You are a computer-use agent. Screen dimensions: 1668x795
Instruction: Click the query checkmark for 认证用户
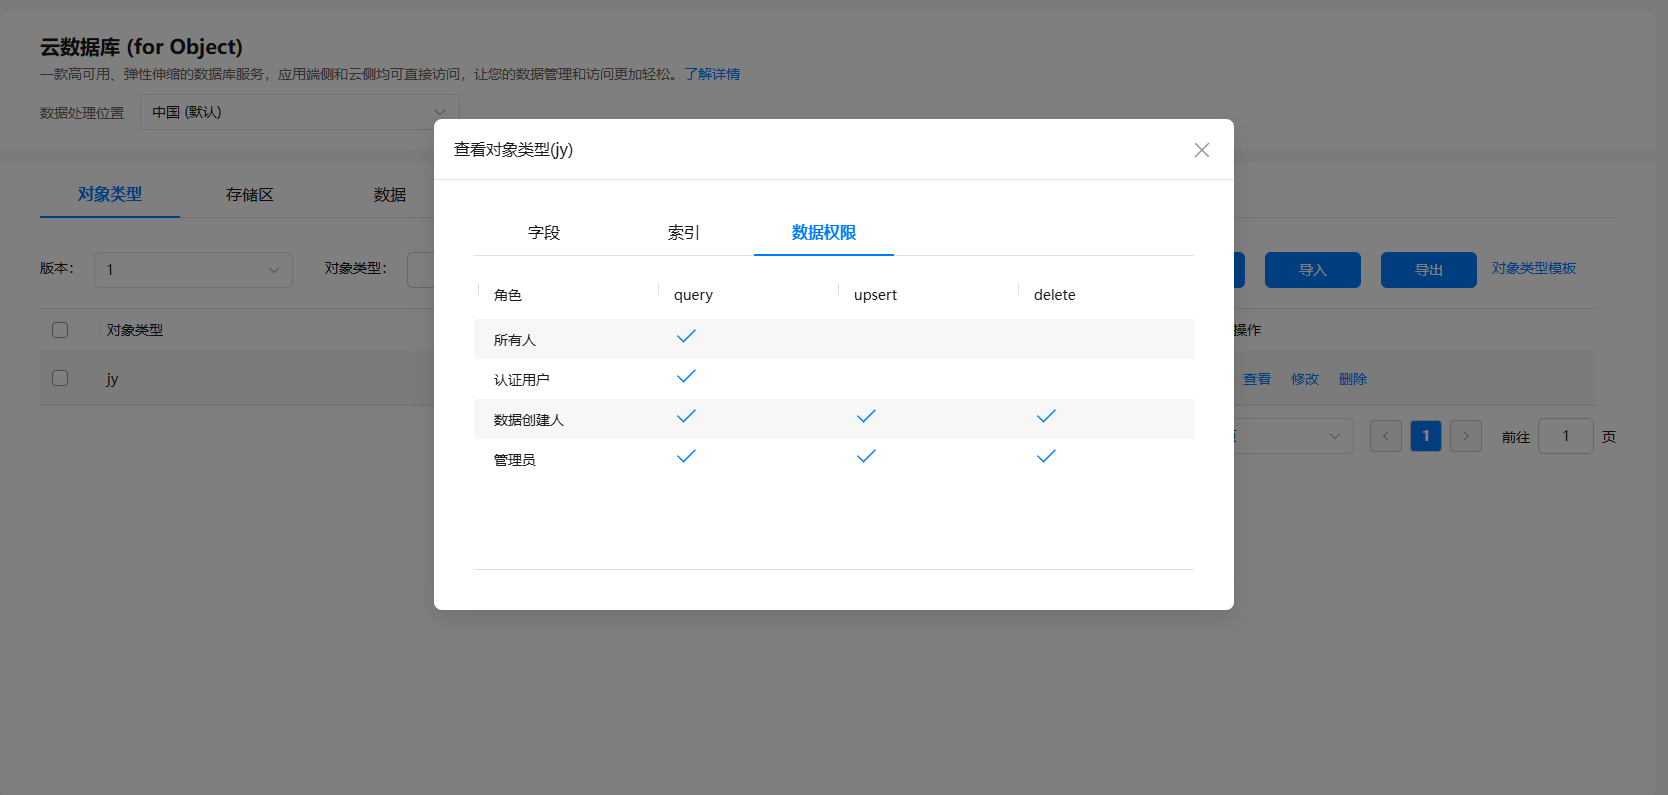coord(686,377)
